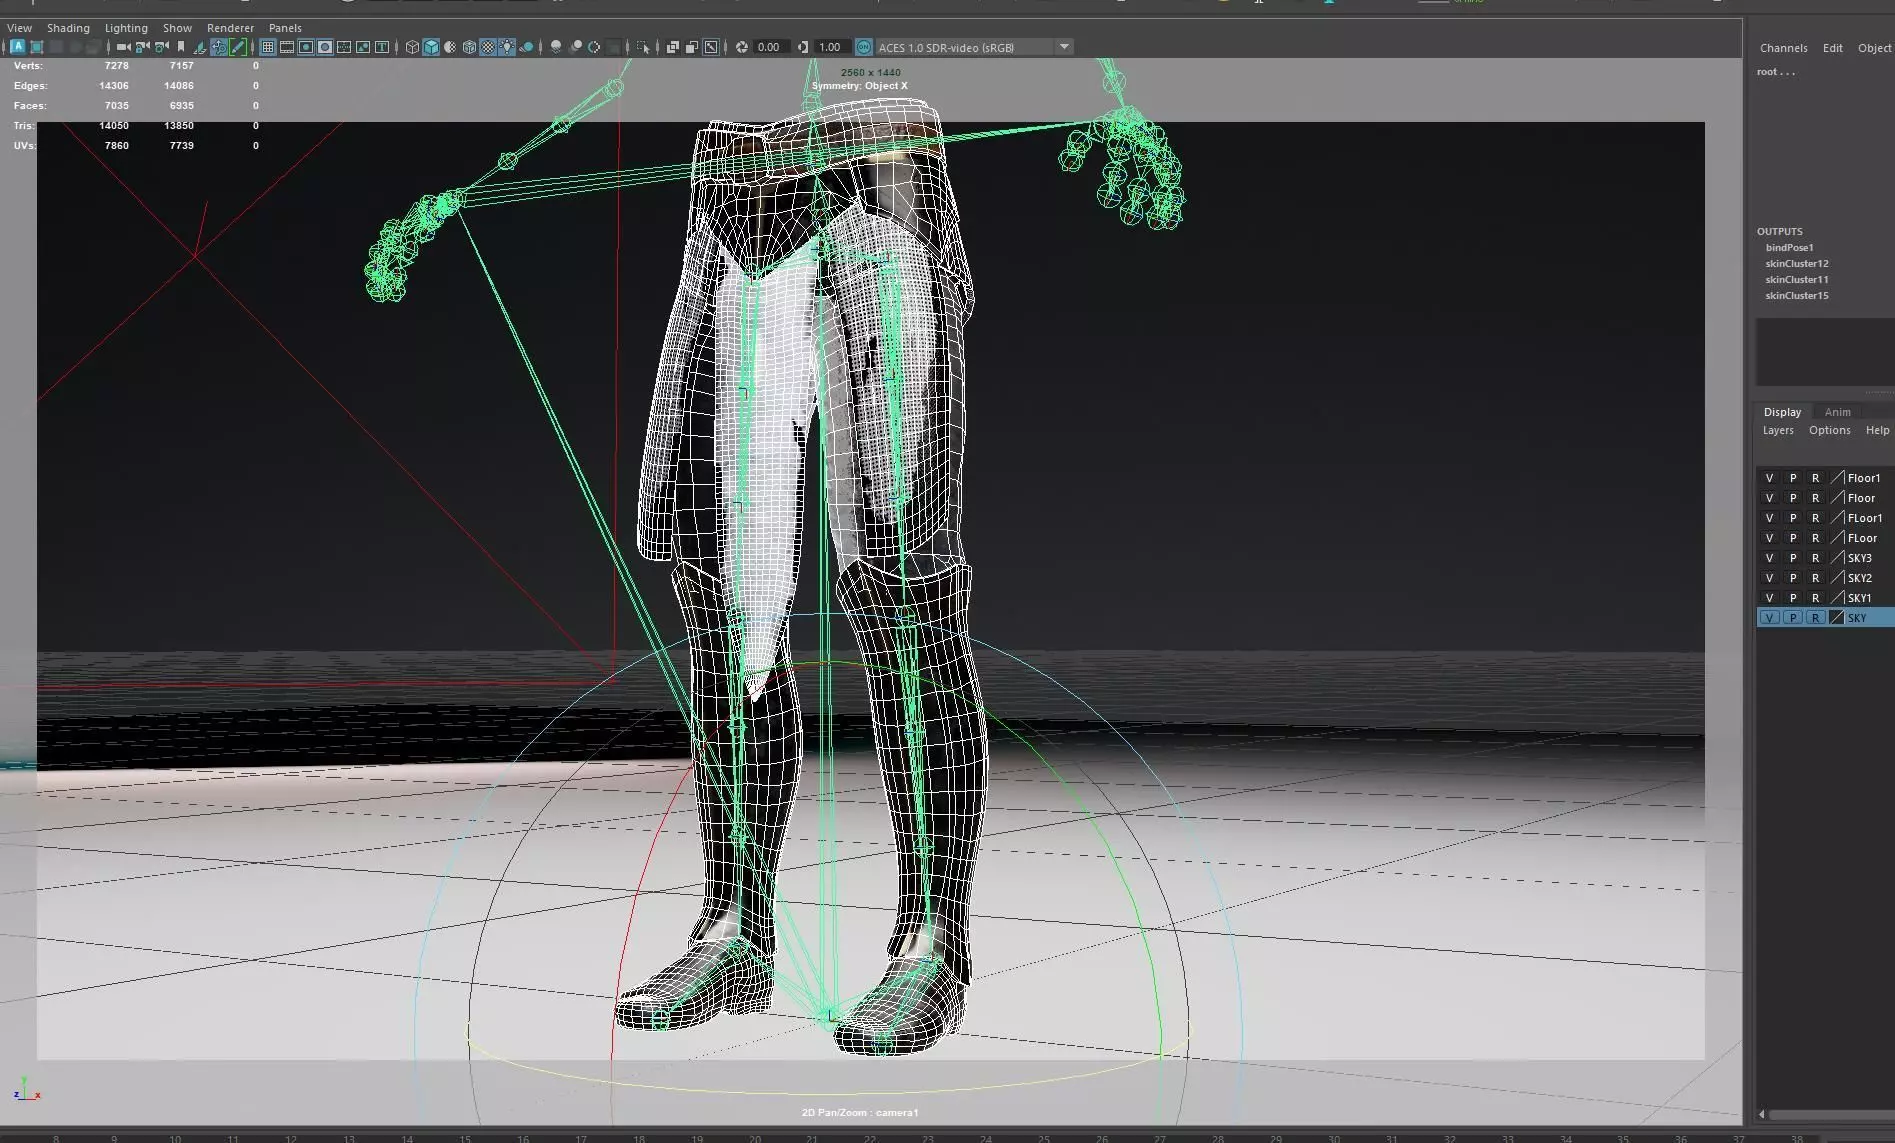Screen dimensions: 1895x1143
Task: Select the SKY2 display layer
Action: (x=1859, y=578)
